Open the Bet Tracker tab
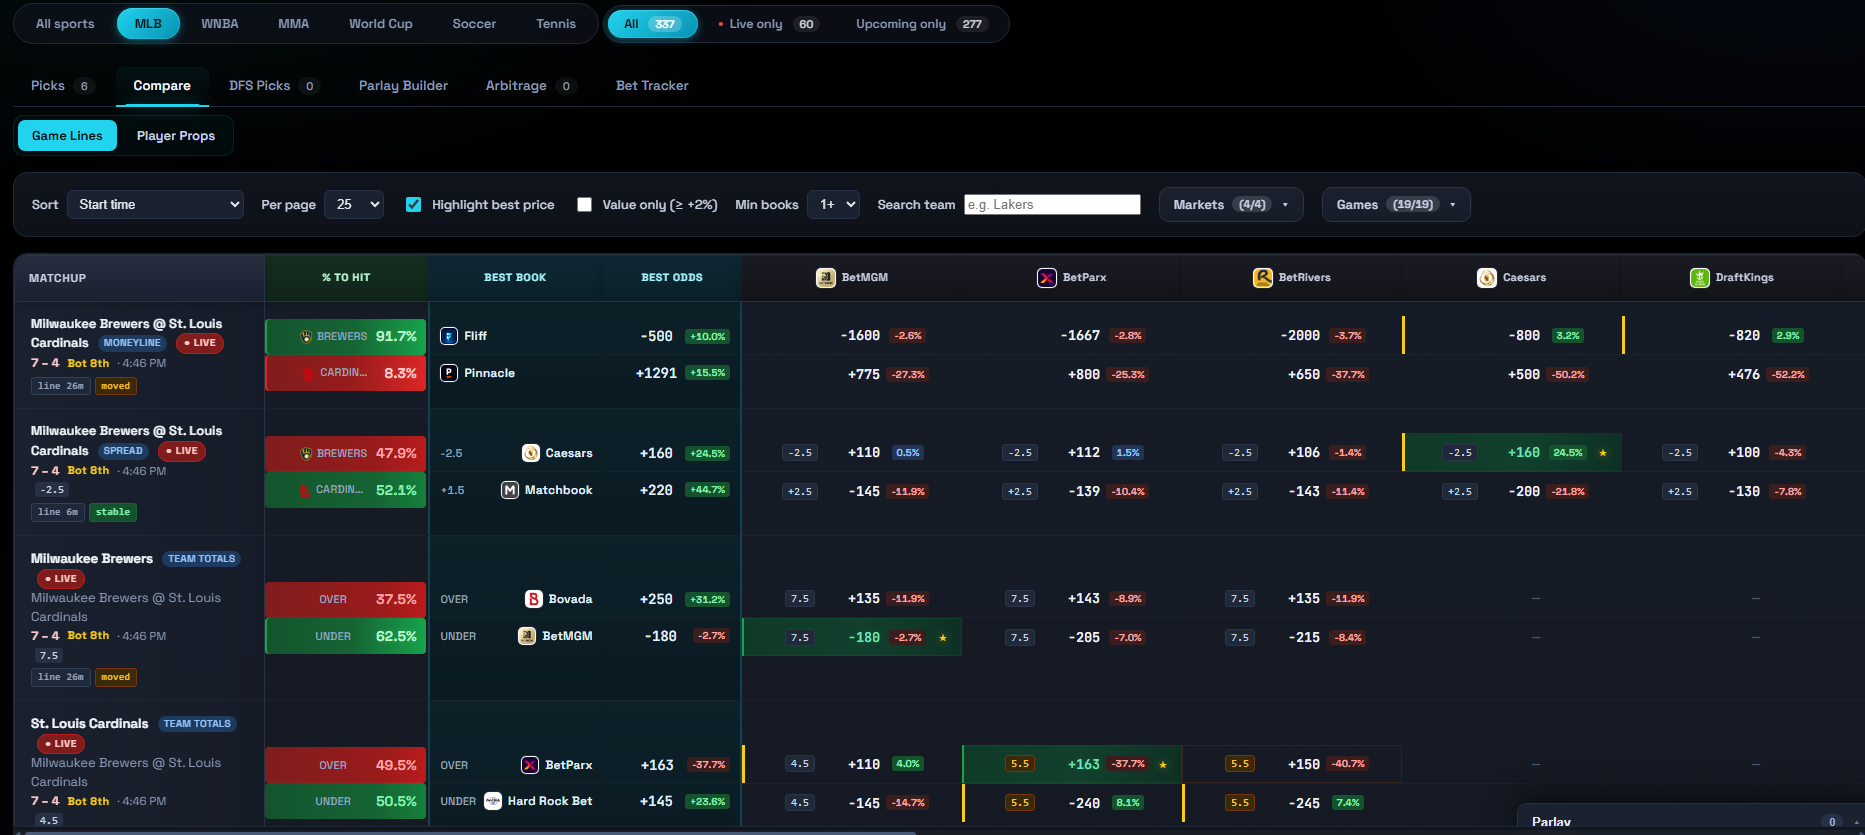This screenshot has width=1865, height=835. pyautogui.click(x=652, y=86)
